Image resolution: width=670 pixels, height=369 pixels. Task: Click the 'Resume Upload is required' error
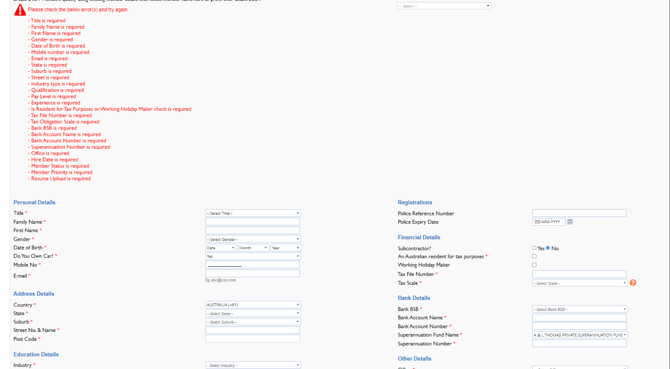tap(59, 179)
